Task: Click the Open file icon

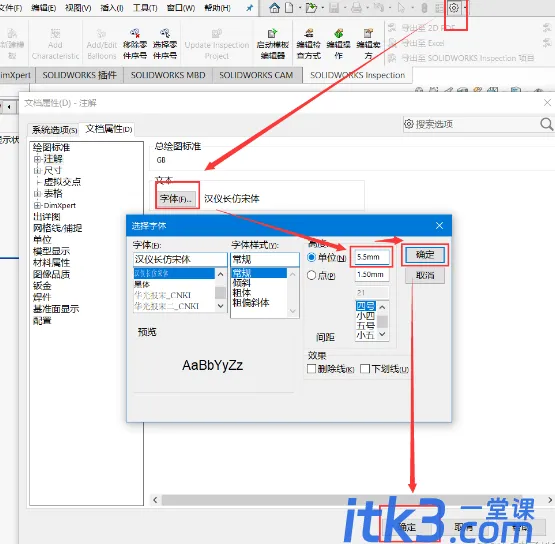Action: coord(311,7)
